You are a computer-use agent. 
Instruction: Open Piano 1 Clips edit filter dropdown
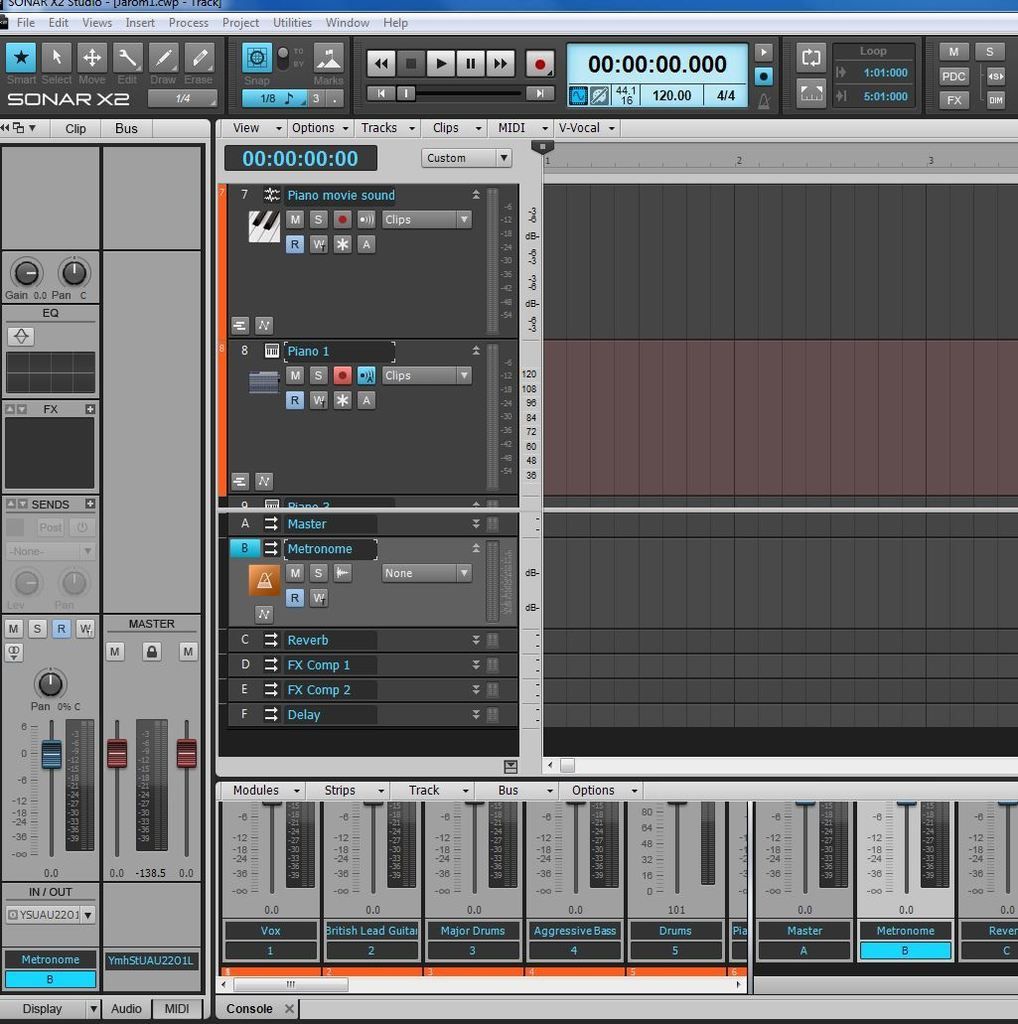(x=426, y=375)
